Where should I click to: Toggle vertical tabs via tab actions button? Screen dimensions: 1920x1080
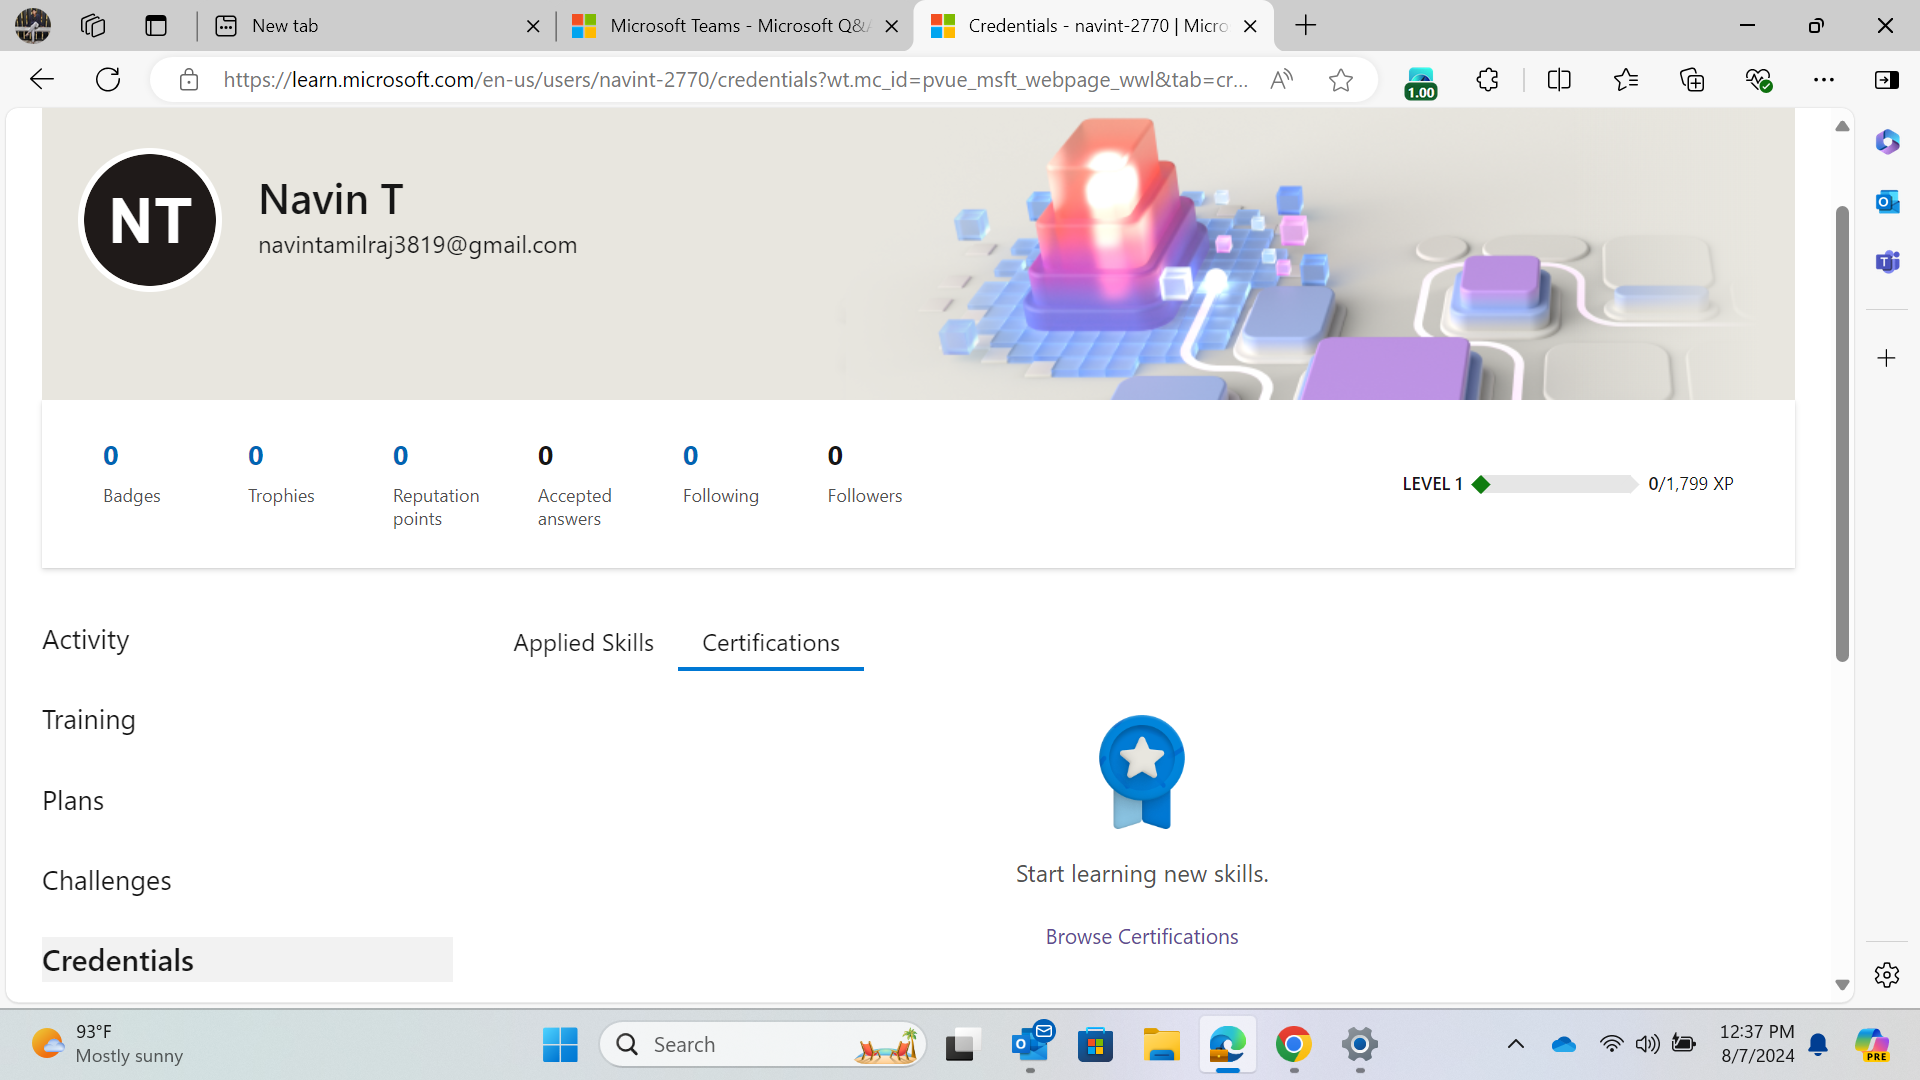[156, 26]
